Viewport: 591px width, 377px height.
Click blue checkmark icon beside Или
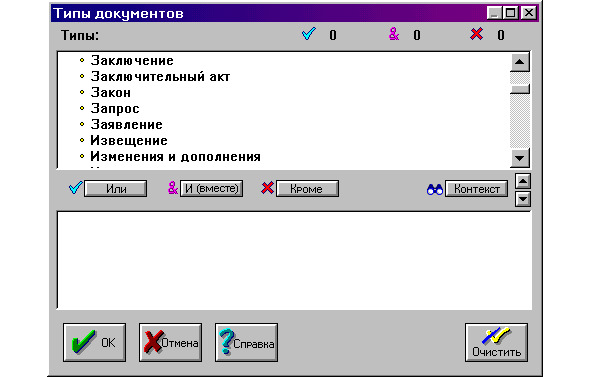coord(76,188)
